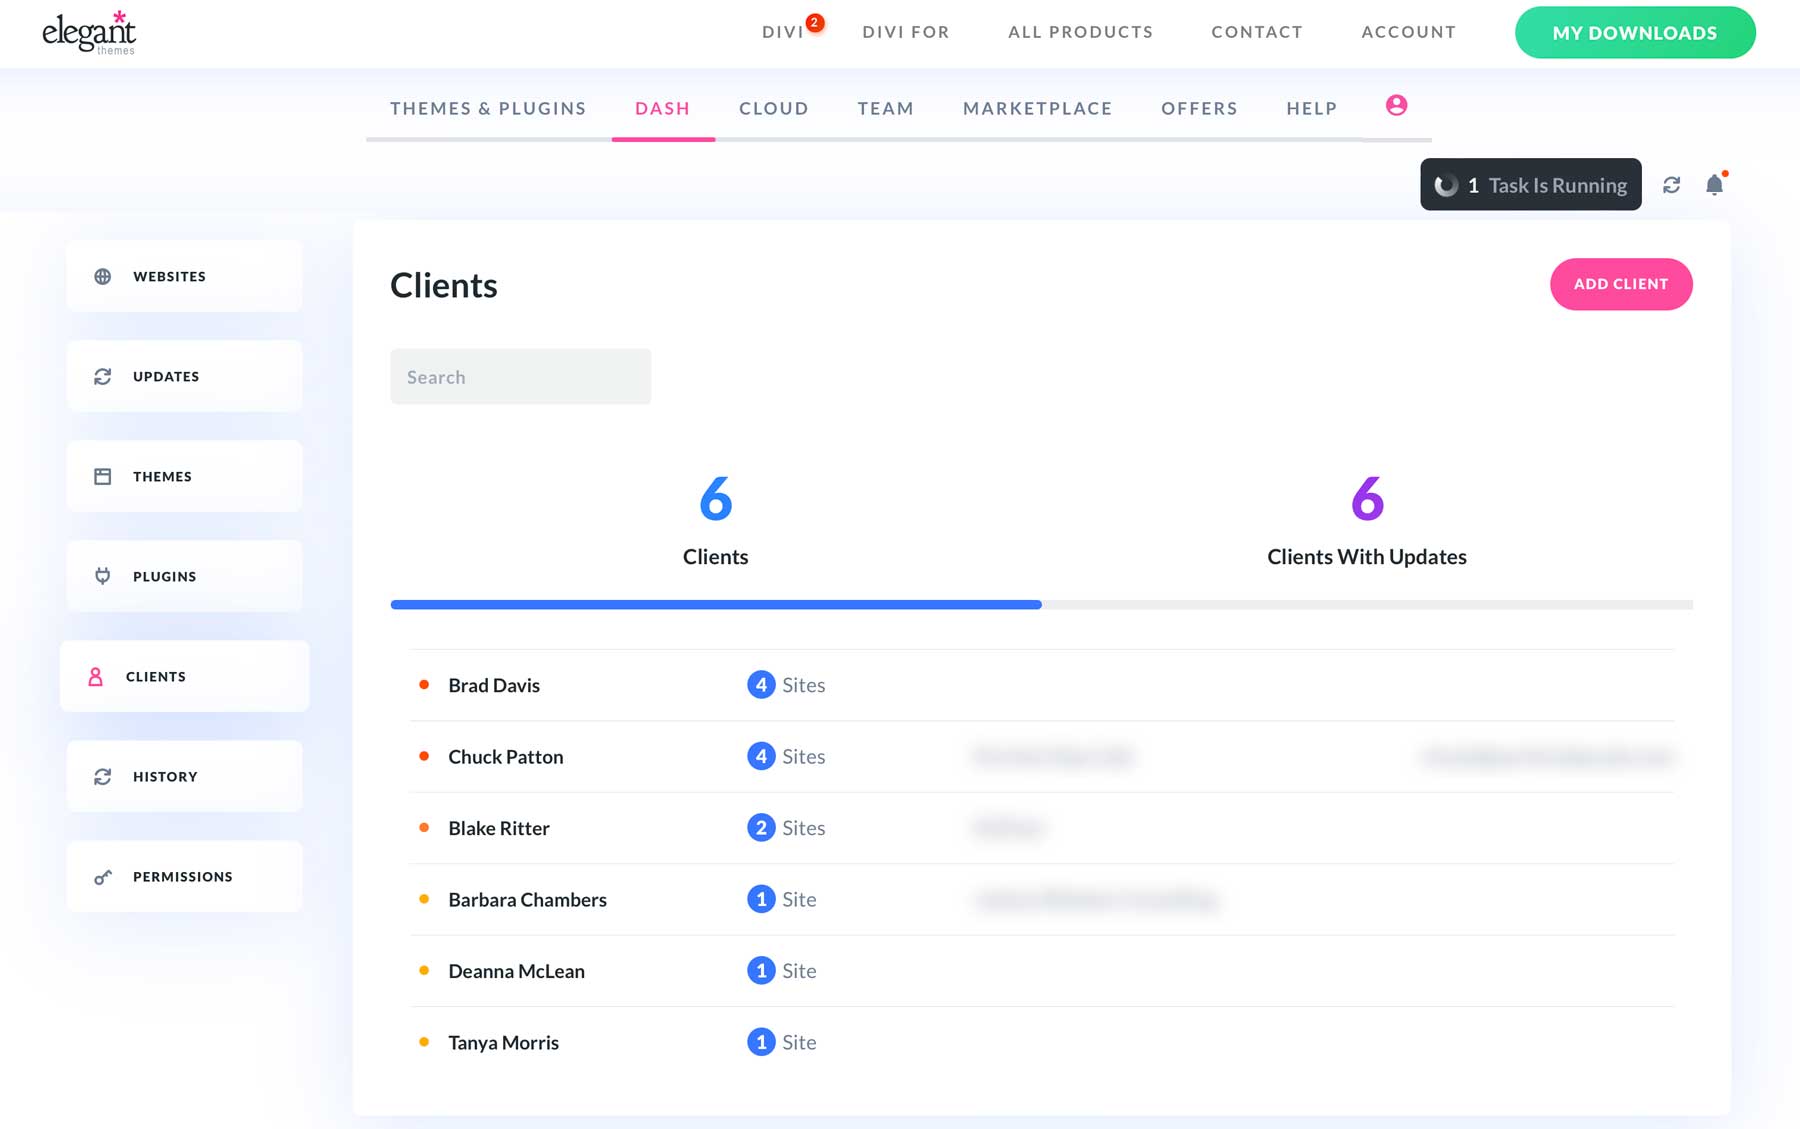Click the My Downloads button
The image size is (1800, 1129).
pyautogui.click(x=1635, y=32)
